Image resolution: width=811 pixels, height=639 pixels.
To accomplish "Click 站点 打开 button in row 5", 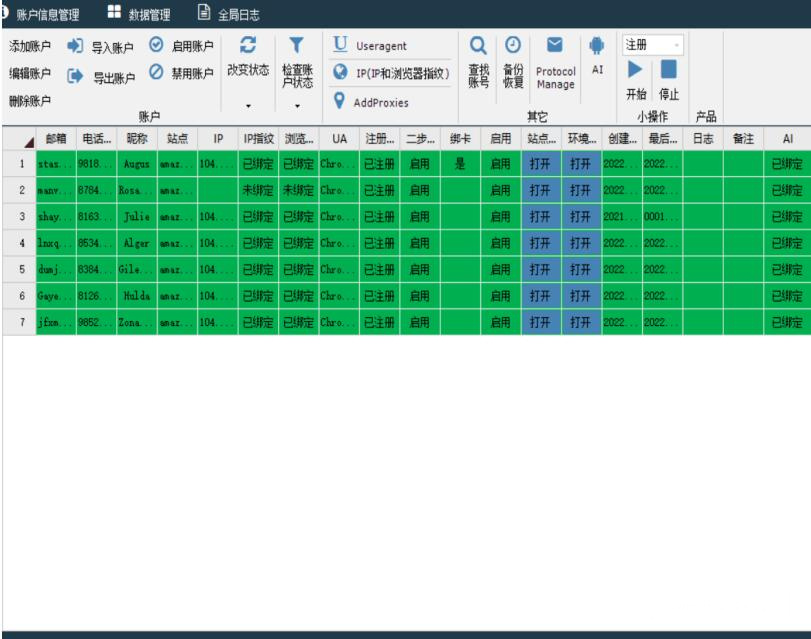I will click(x=541, y=270).
